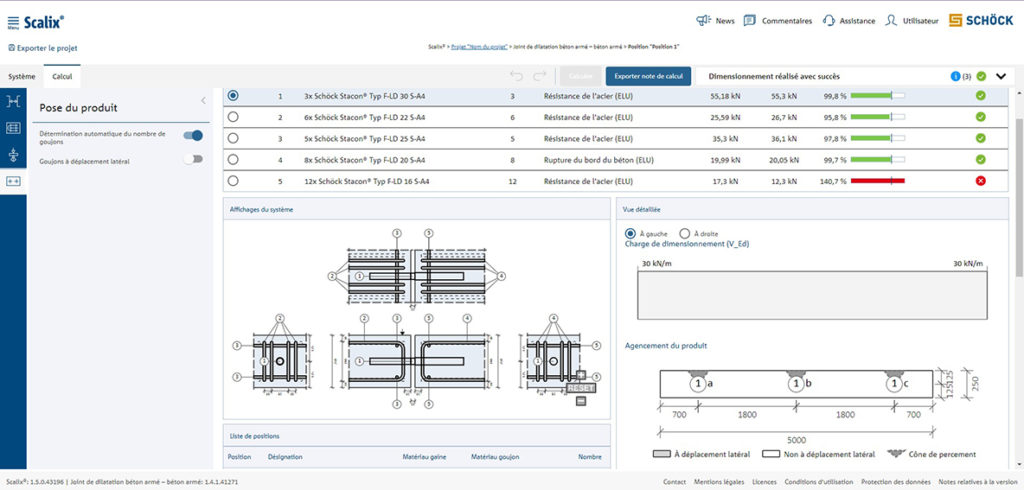Click the blue info messages icon

tap(955, 76)
